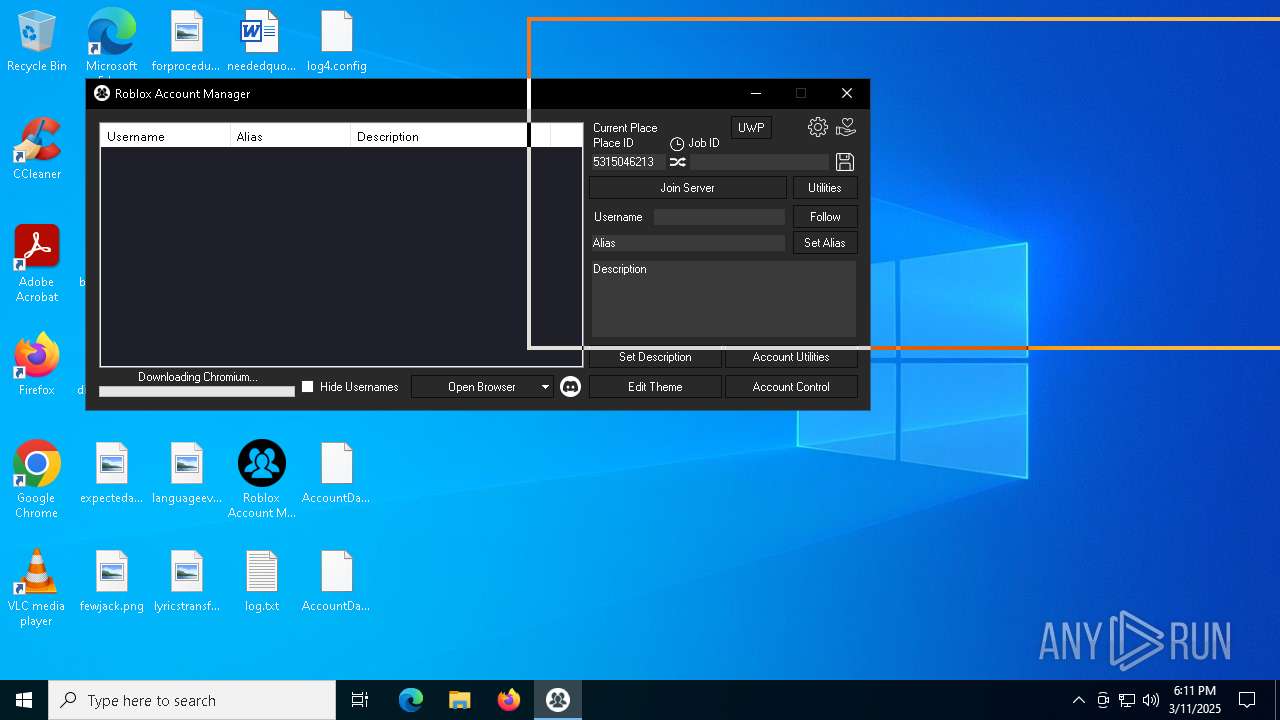Expand the Open Browser dropdown arrow
Screen dimensions: 1280x720
[x=545, y=386]
